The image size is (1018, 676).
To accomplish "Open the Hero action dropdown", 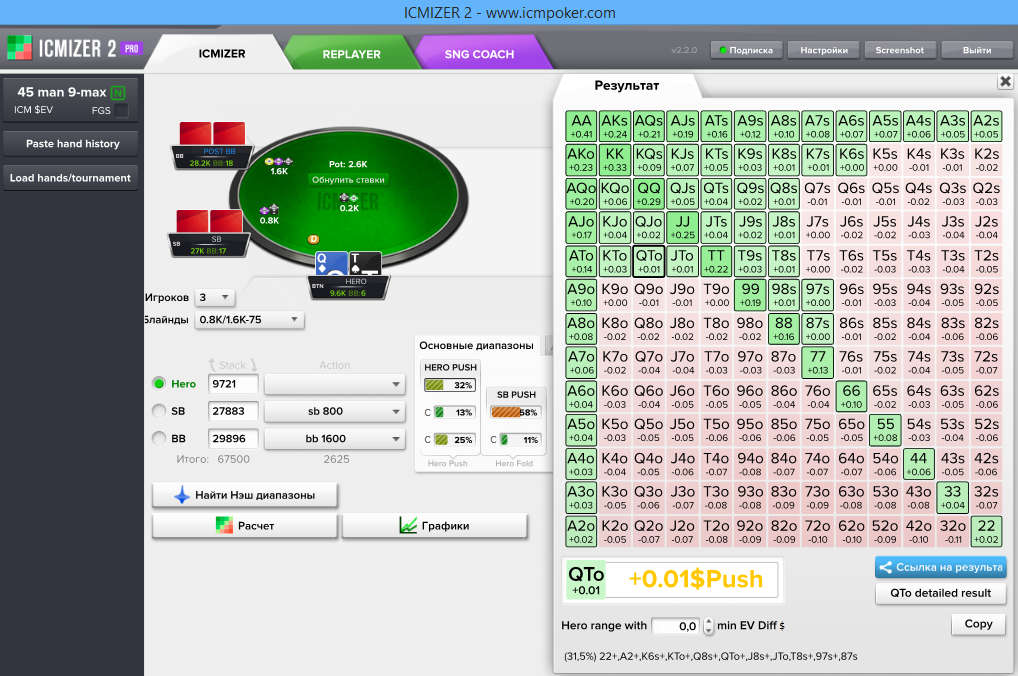I will coord(335,384).
